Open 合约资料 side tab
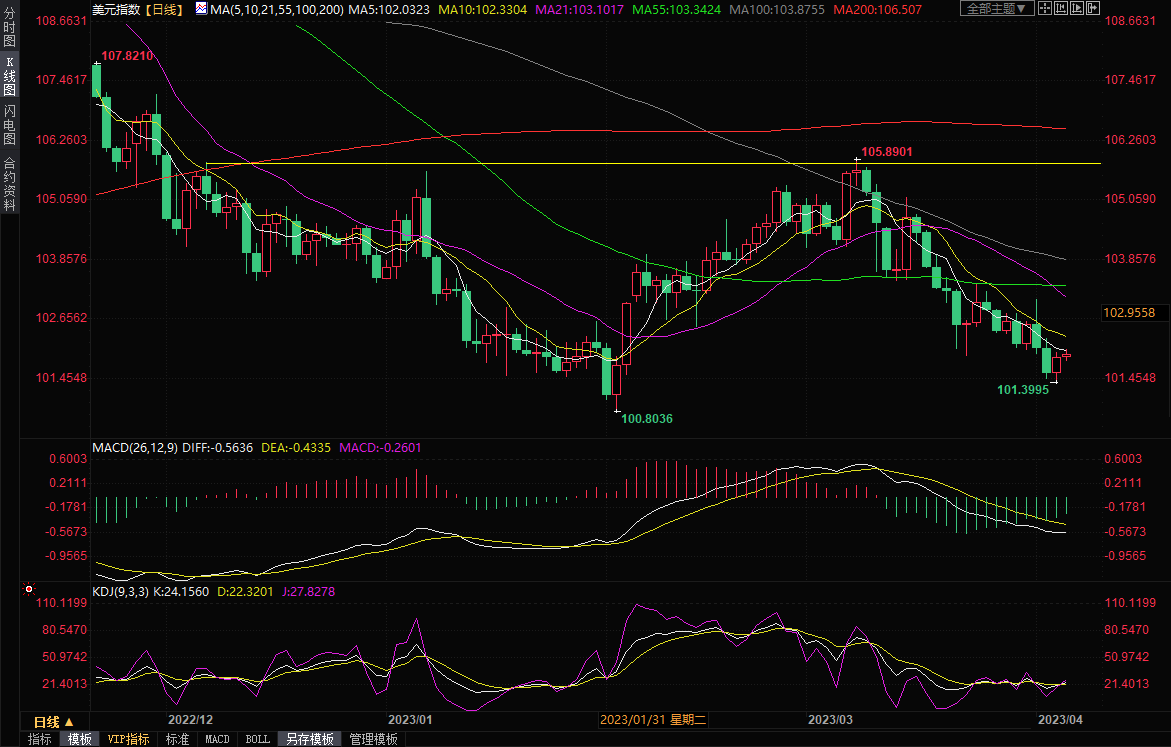The image size is (1171, 747). pos(9,183)
